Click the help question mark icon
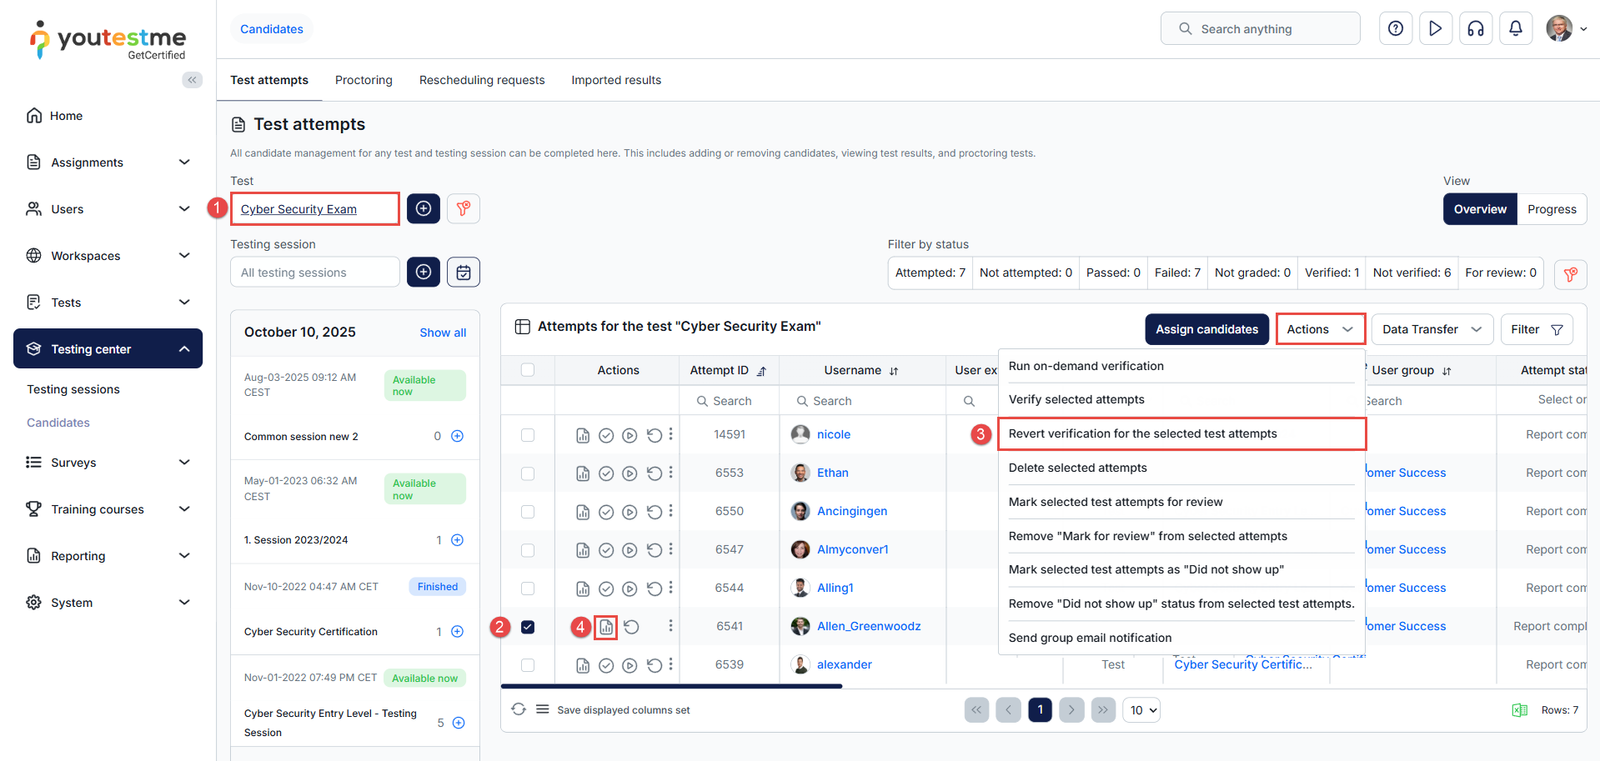1600x761 pixels. (x=1395, y=29)
